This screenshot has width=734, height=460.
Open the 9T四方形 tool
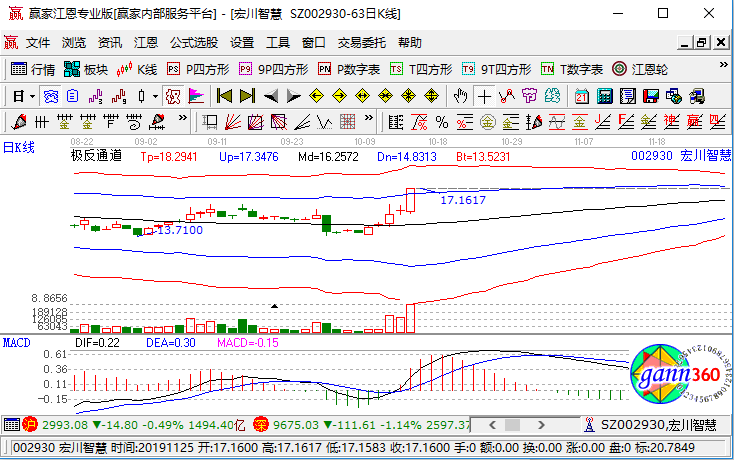[496, 69]
